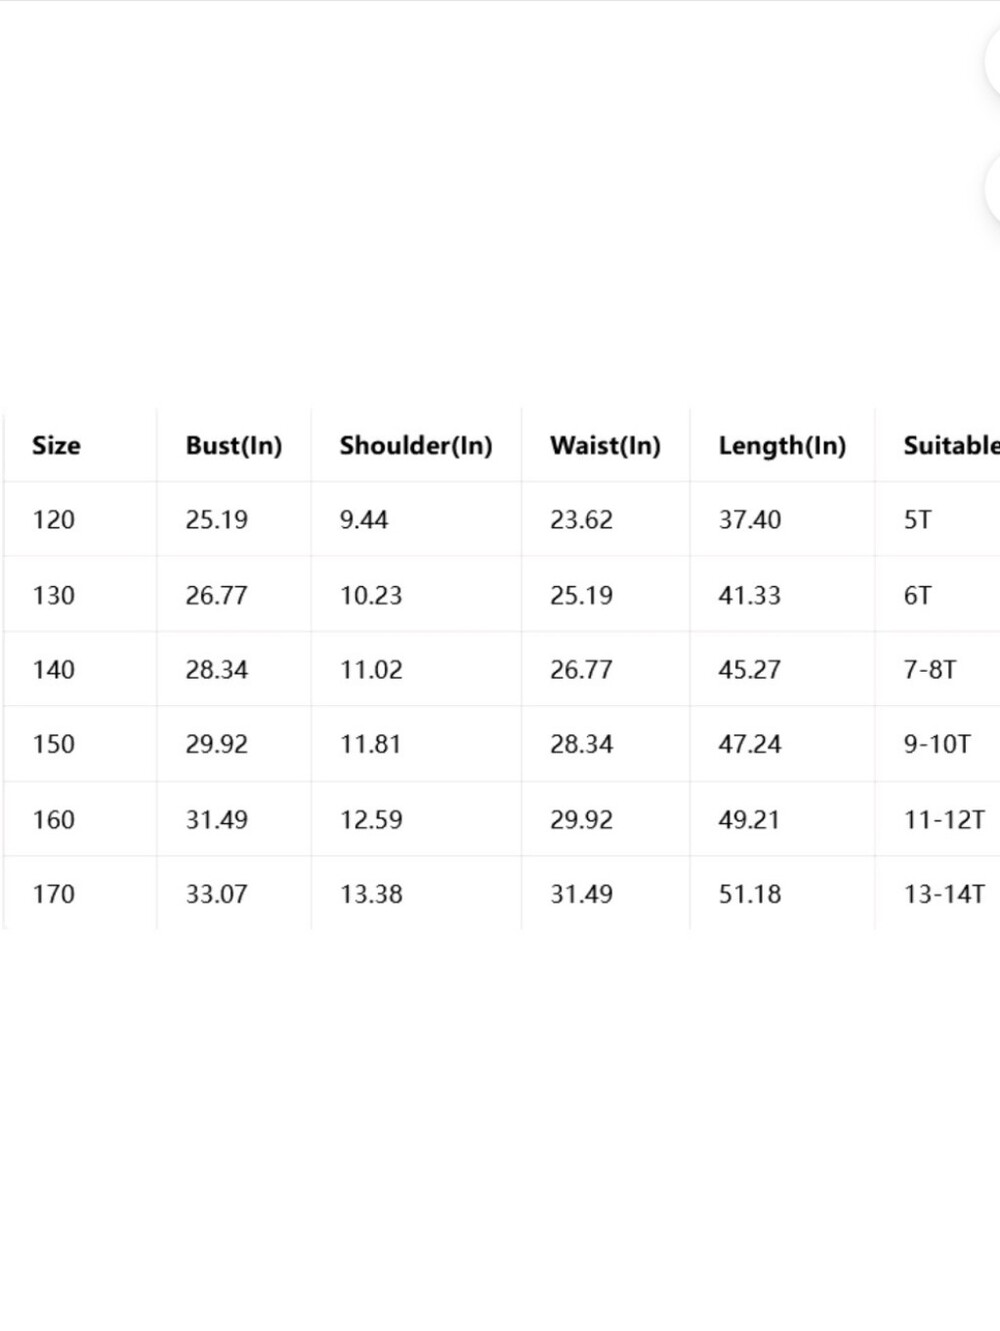Viewport: 1000px width, 1331px height.
Task: Click the Shoulder(In) column header
Action: [x=416, y=445]
